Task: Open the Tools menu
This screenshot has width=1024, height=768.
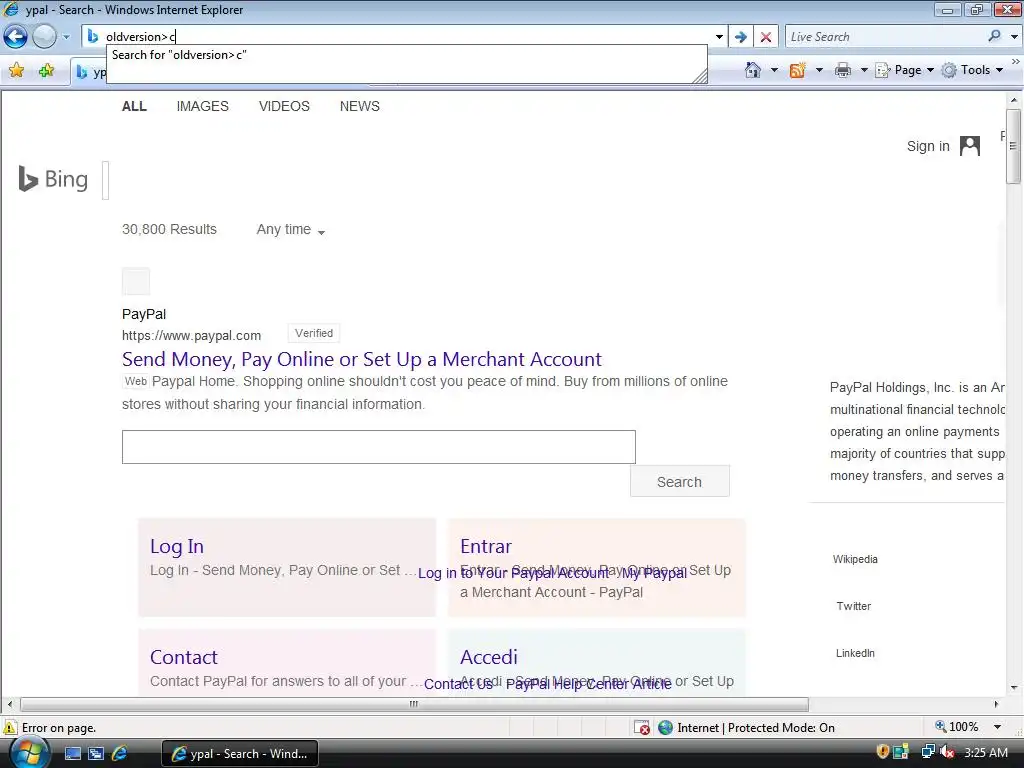Action: coord(972,70)
